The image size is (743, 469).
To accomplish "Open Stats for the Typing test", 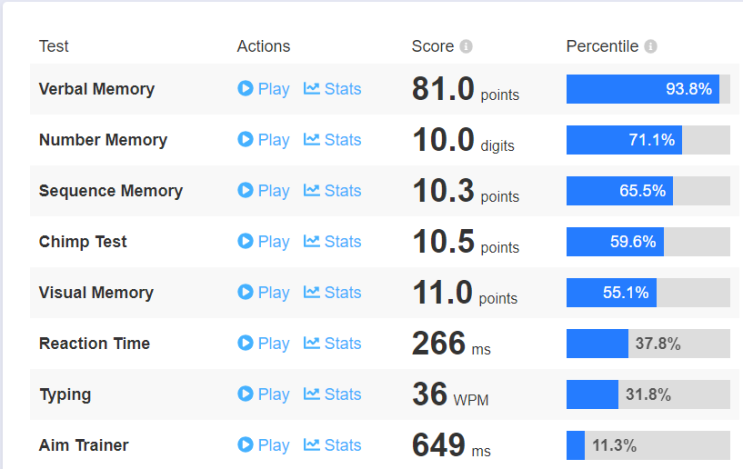I will click(x=333, y=395).
